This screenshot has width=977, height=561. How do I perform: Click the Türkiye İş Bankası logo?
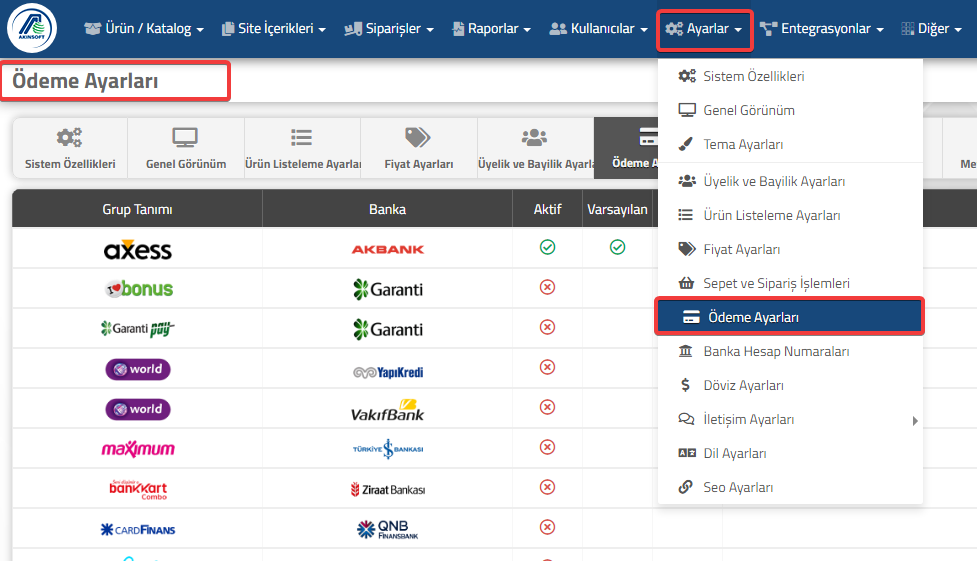[x=388, y=449]
